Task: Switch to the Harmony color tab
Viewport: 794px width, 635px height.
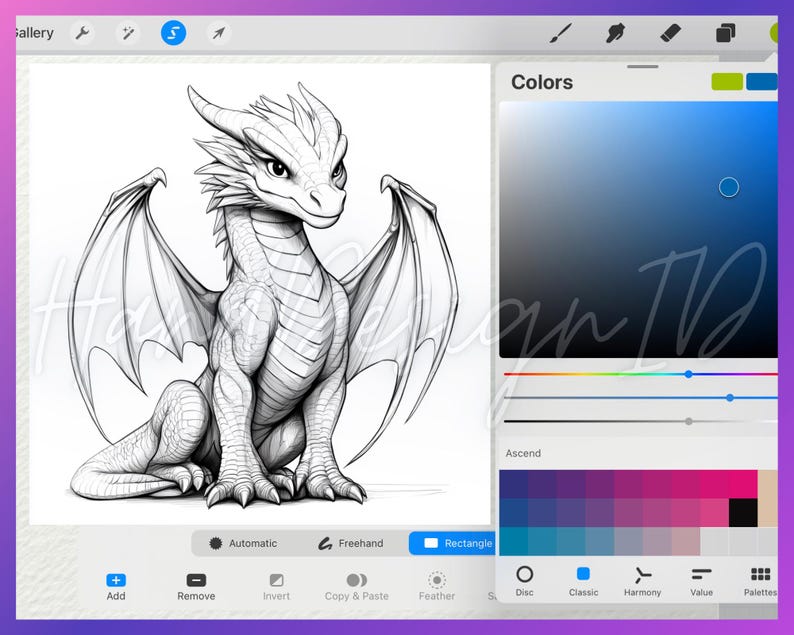Action: click(x=642, y=581)
